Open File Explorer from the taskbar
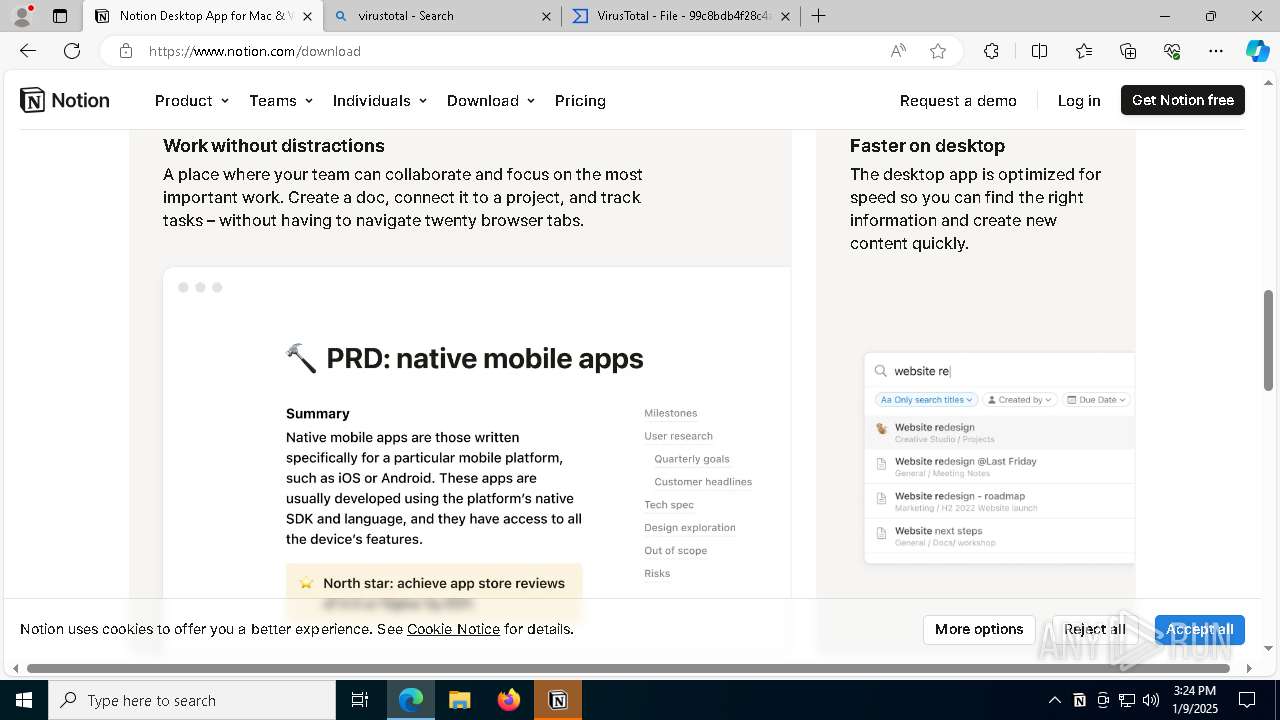The image size is (1280, 720). (x=459, y=700)
